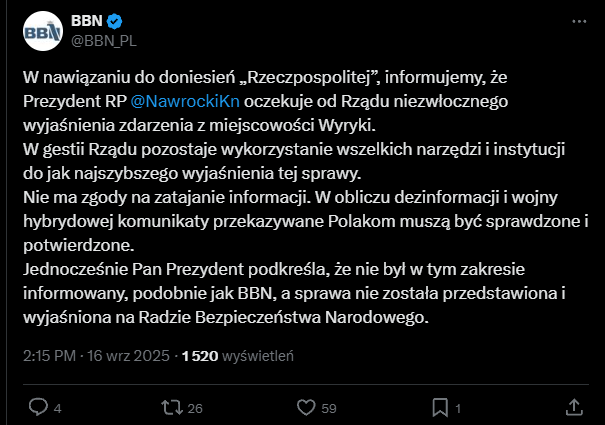The width and height of the screenshot is (605, 425).
Task: Click the blue verified badge next to BBN
Action: pyautogui.click(x=116, y=21)
